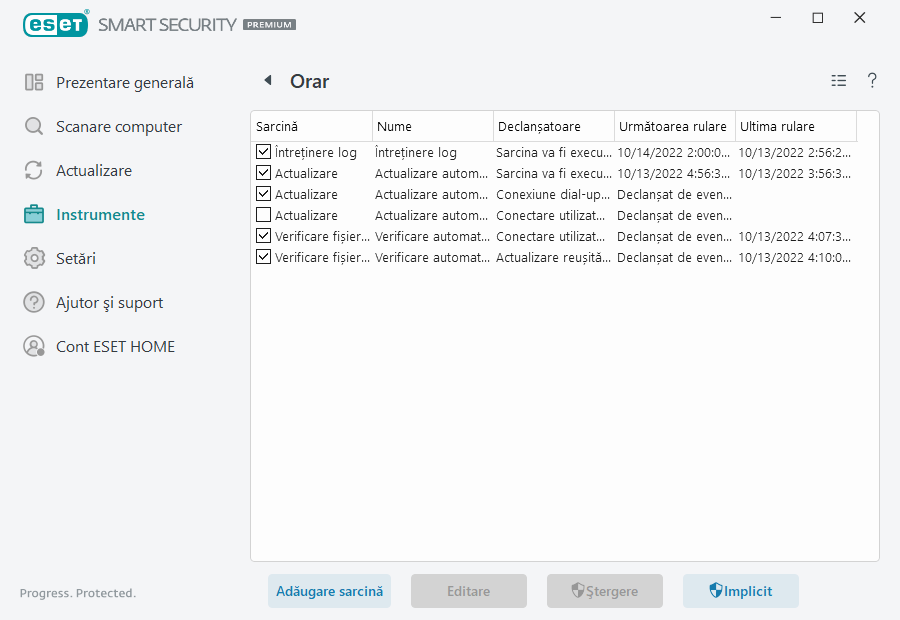Image resolution: width=900 pixels, height=620 pixels.
Task: Uncheck the first Verificare fişier task
Action: pos(263,236)
